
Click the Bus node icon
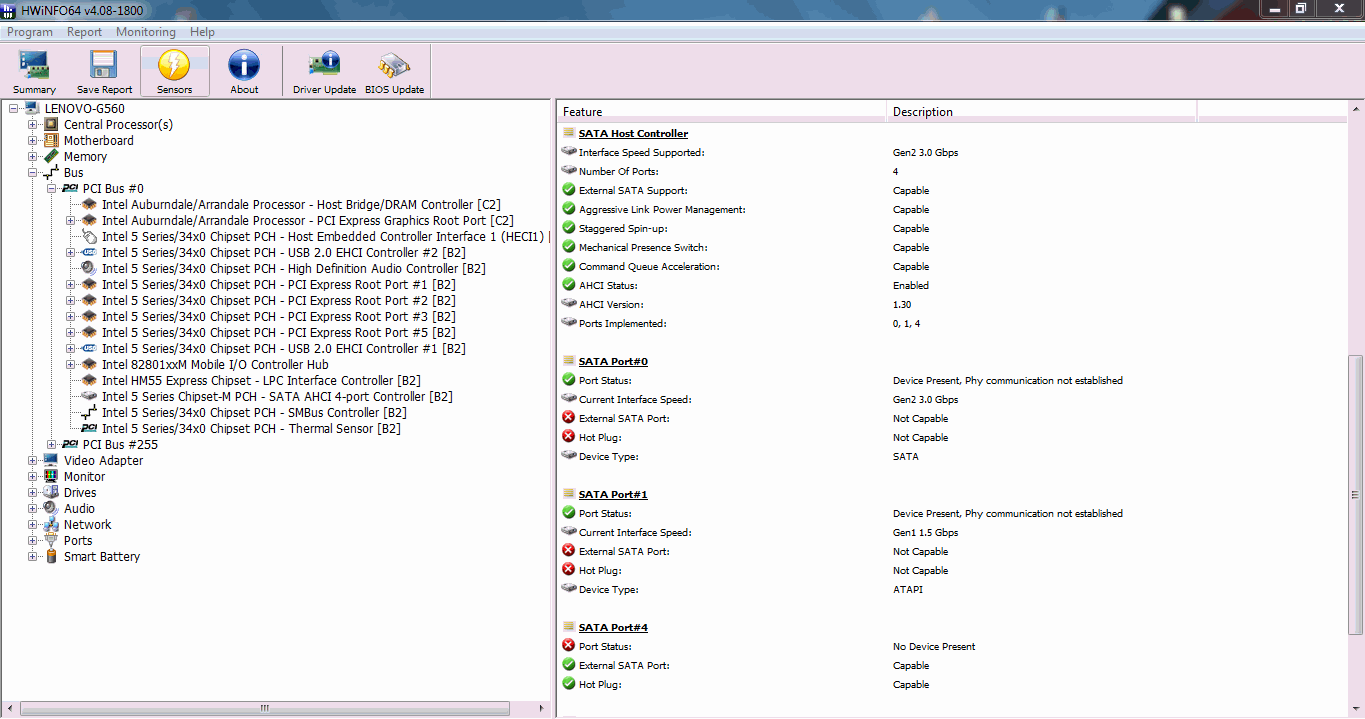point(51,173)
